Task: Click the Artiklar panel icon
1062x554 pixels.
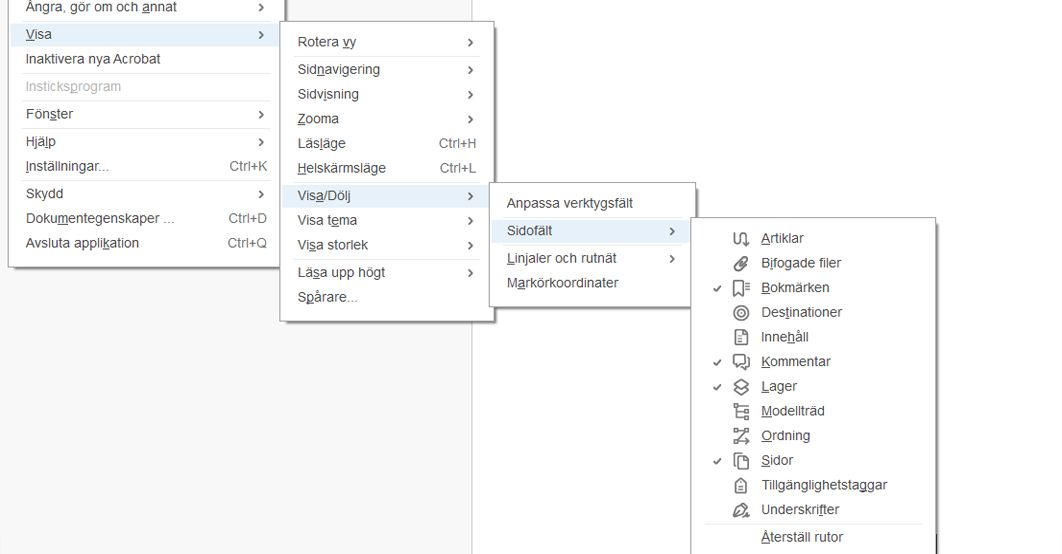Action: (x=741, y=239)
